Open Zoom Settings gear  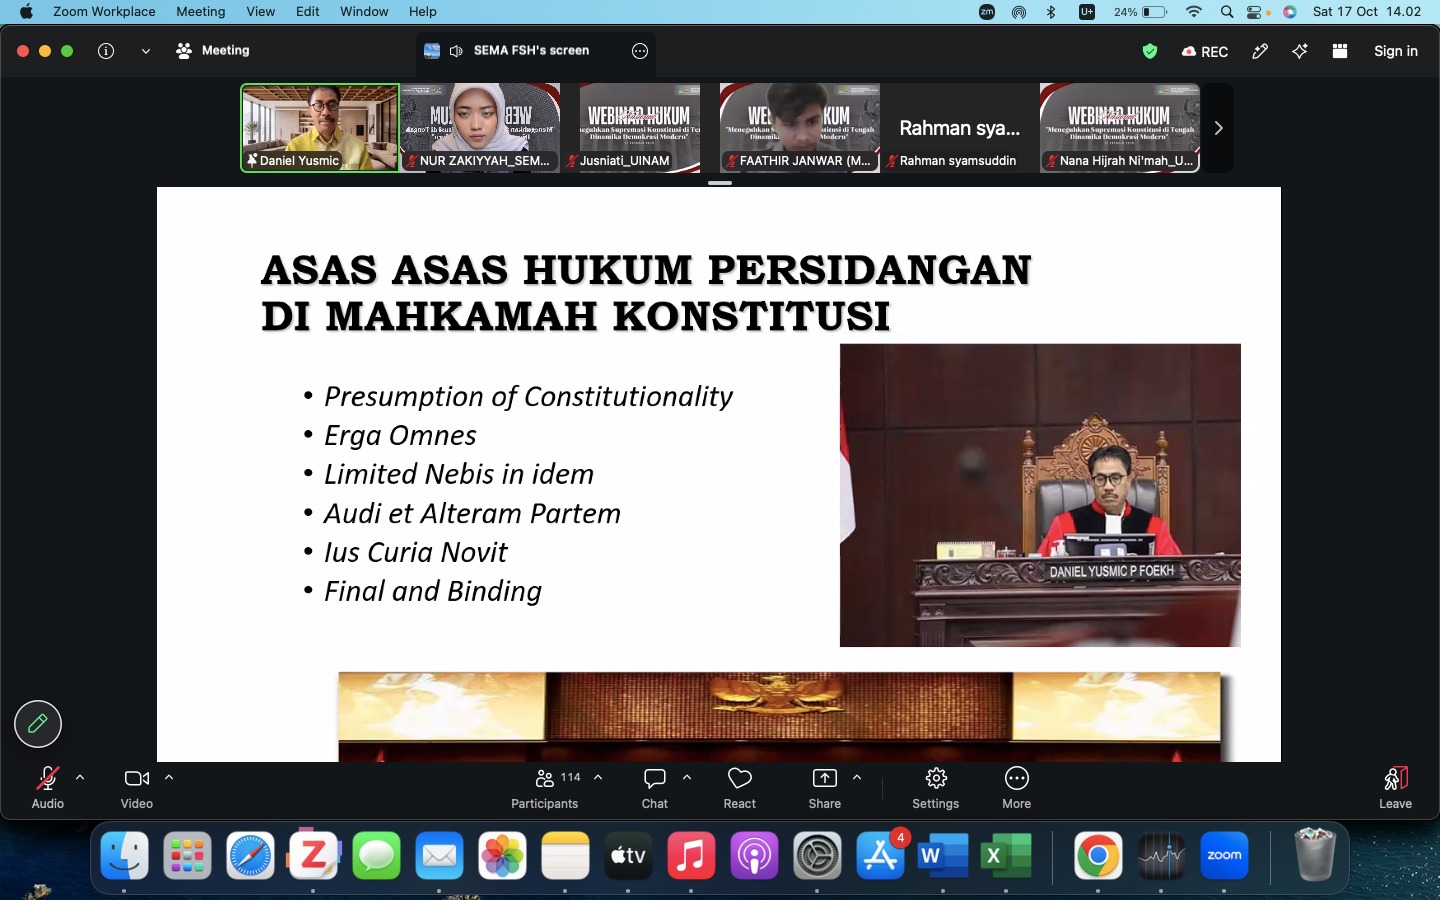tap(936, 789)
